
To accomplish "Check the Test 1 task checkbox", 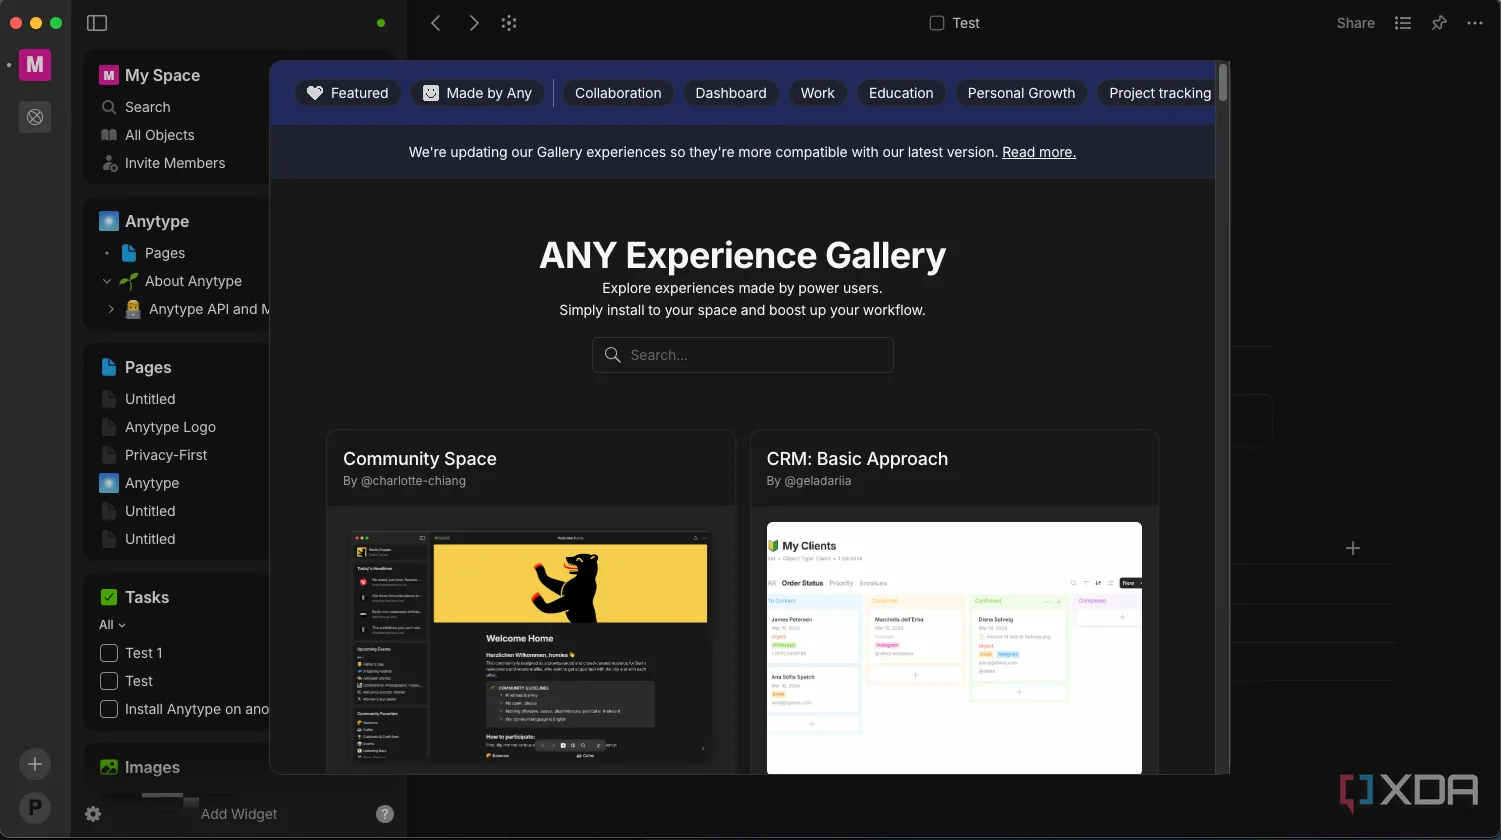I will click(109, 653).
